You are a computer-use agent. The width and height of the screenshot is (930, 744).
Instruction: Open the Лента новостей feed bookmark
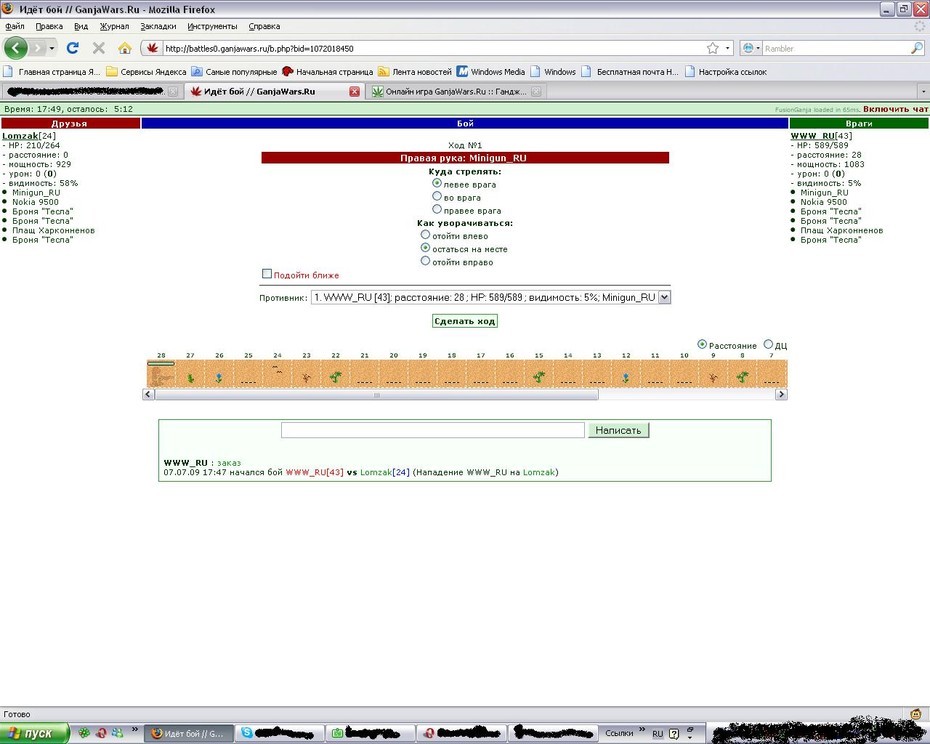click(x=415, y=72)
